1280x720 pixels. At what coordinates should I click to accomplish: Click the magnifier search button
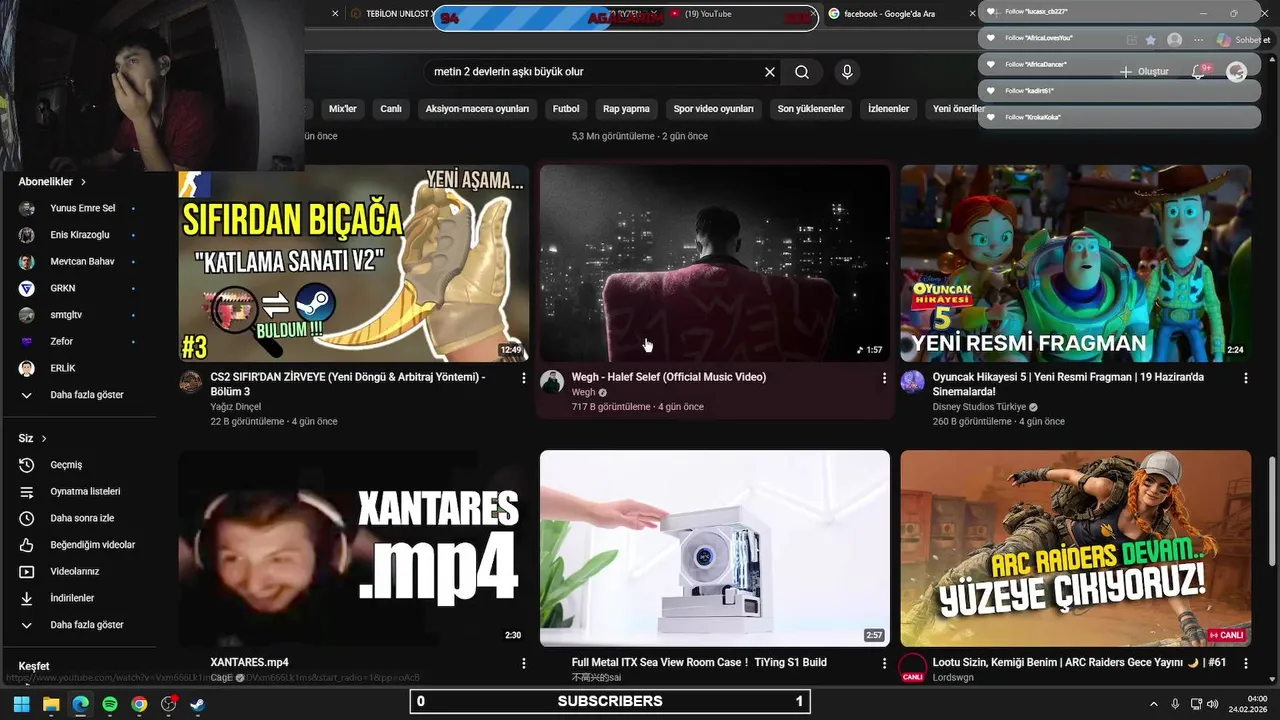coord(802,72)
